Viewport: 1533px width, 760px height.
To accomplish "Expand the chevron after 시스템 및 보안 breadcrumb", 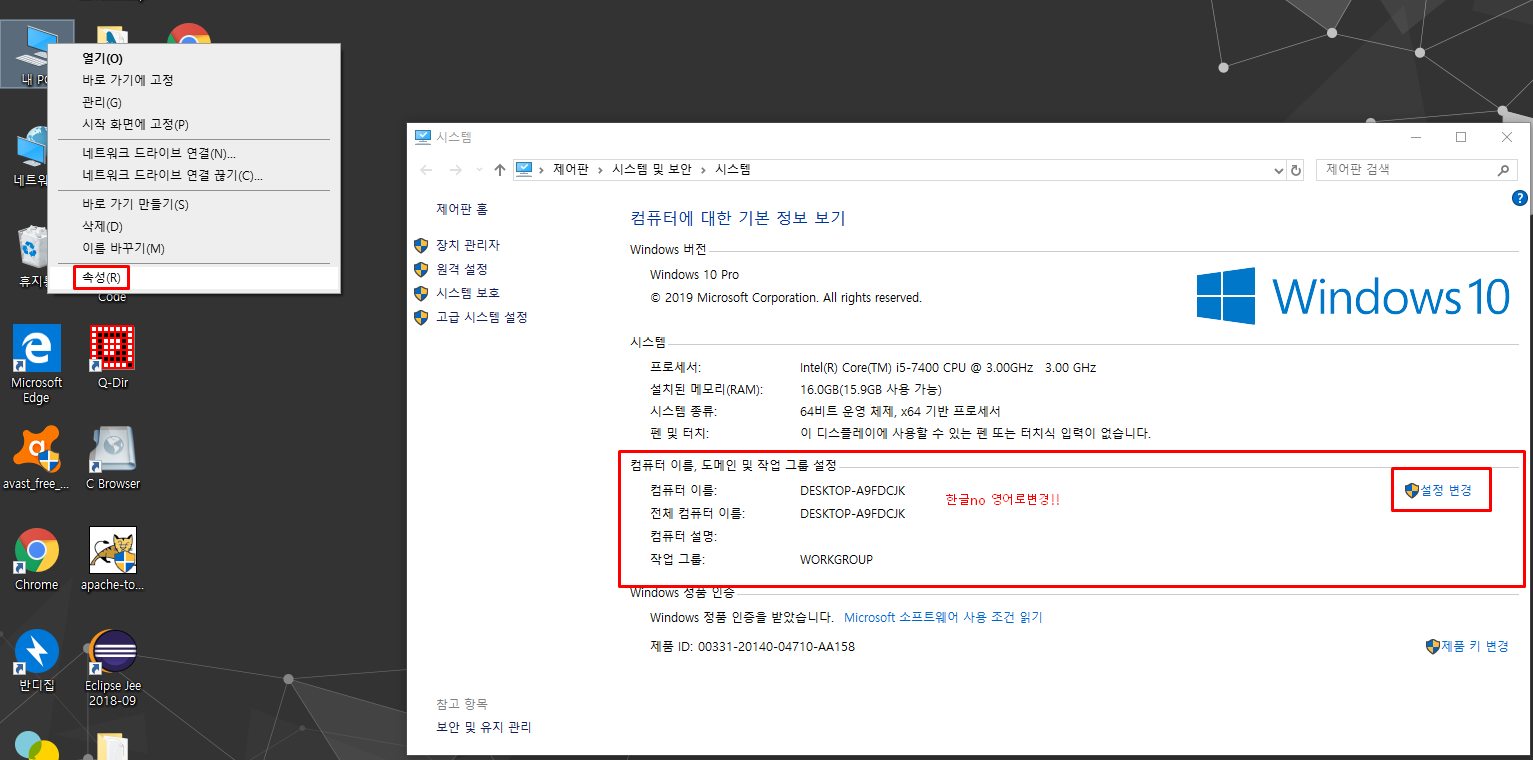I will 703,170.
